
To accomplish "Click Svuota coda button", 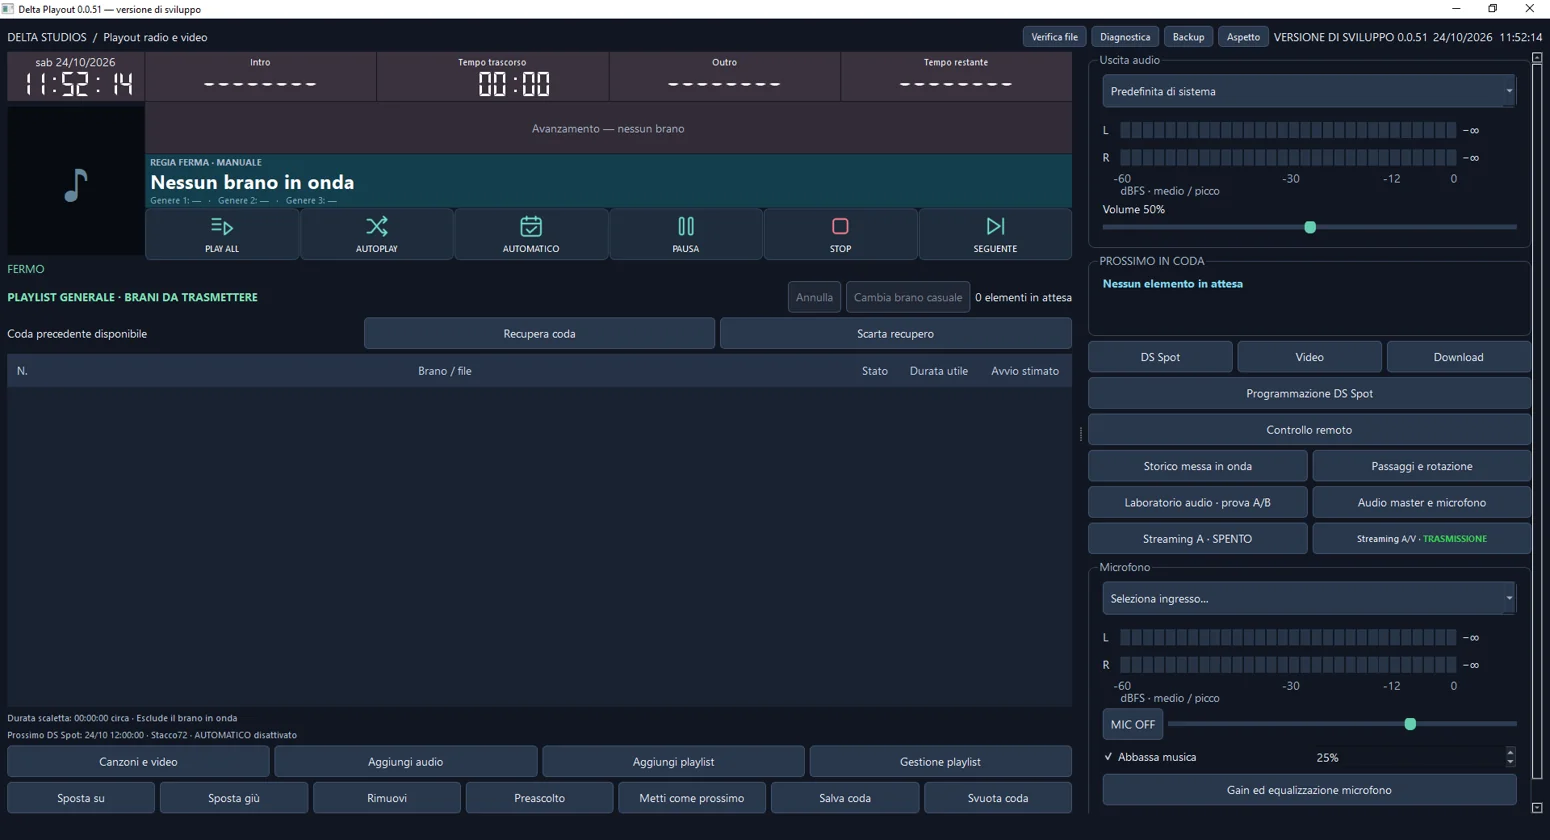I will (998, 798).
